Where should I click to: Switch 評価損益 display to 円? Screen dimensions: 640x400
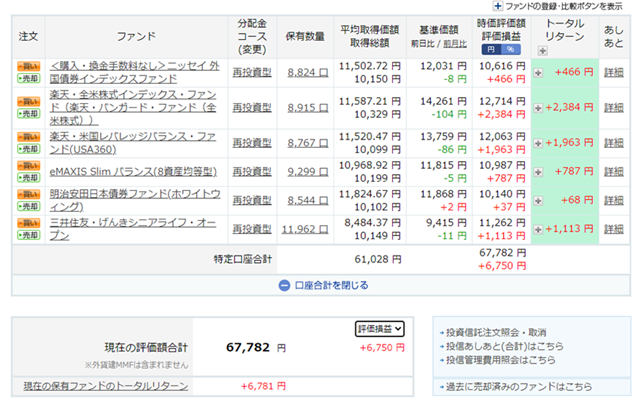(490, 49)
